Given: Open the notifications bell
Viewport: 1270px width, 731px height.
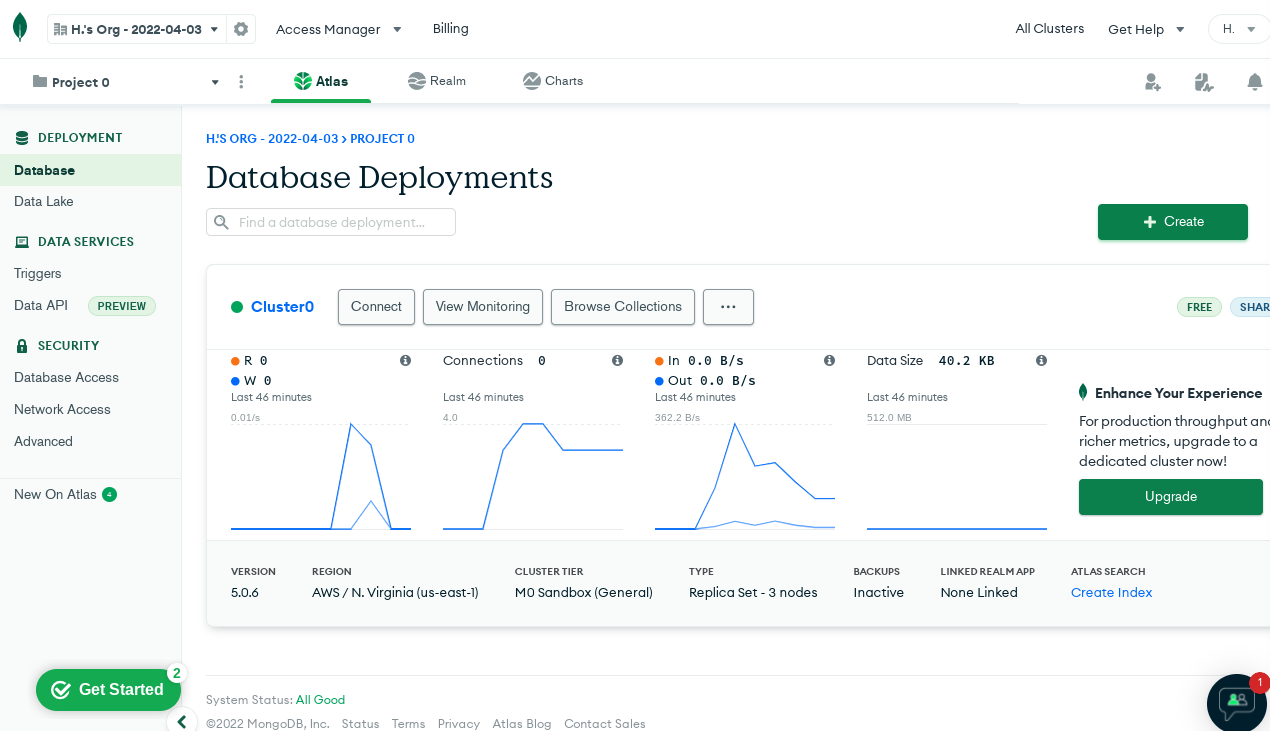Looking at the screenshot, I should 1254,82.
